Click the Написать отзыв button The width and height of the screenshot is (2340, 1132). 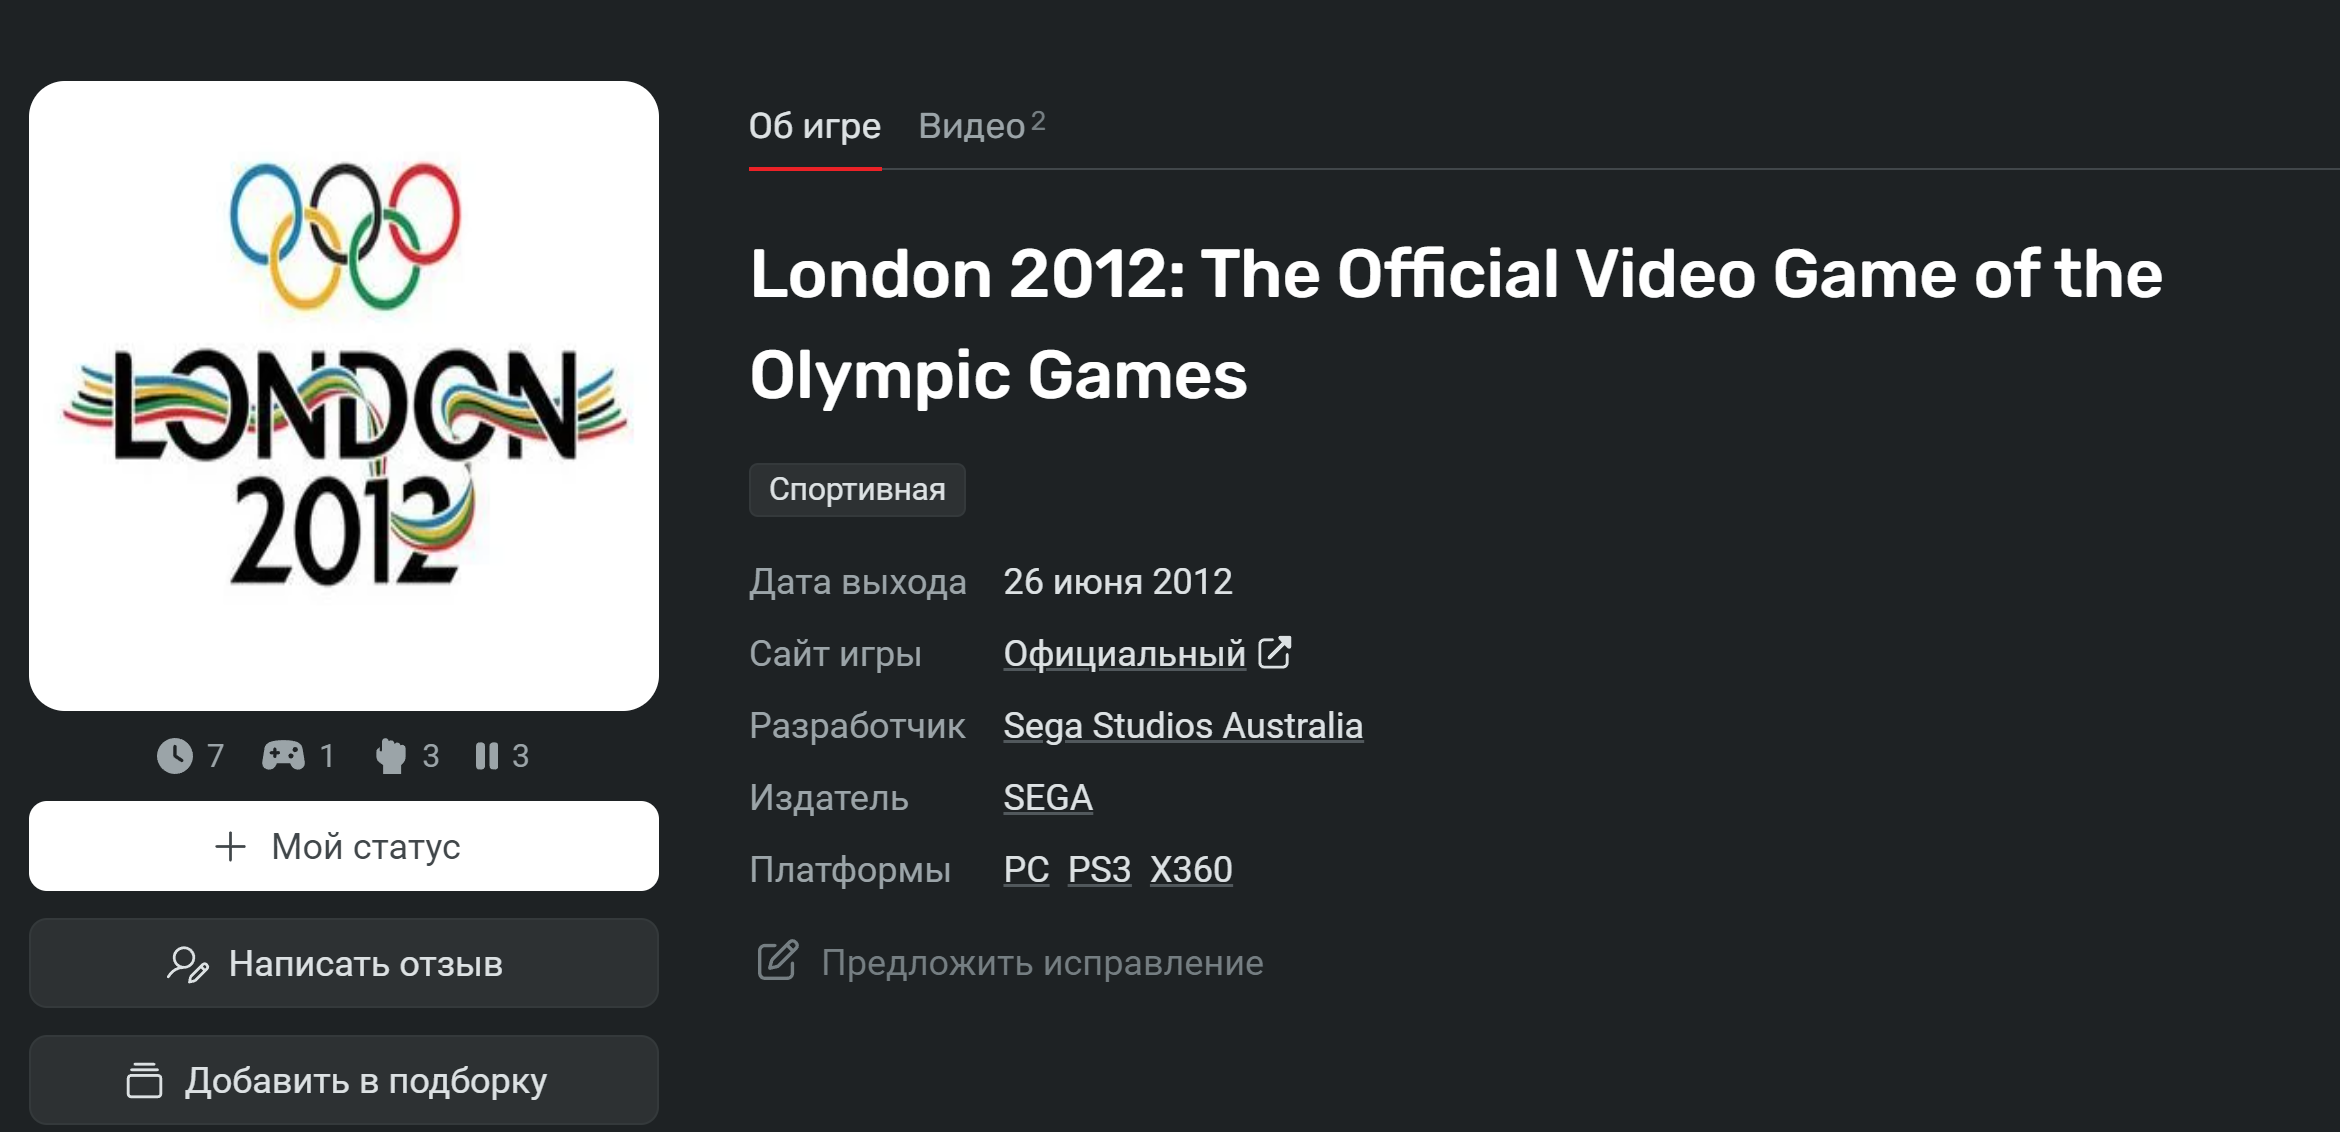coord(344,963)
